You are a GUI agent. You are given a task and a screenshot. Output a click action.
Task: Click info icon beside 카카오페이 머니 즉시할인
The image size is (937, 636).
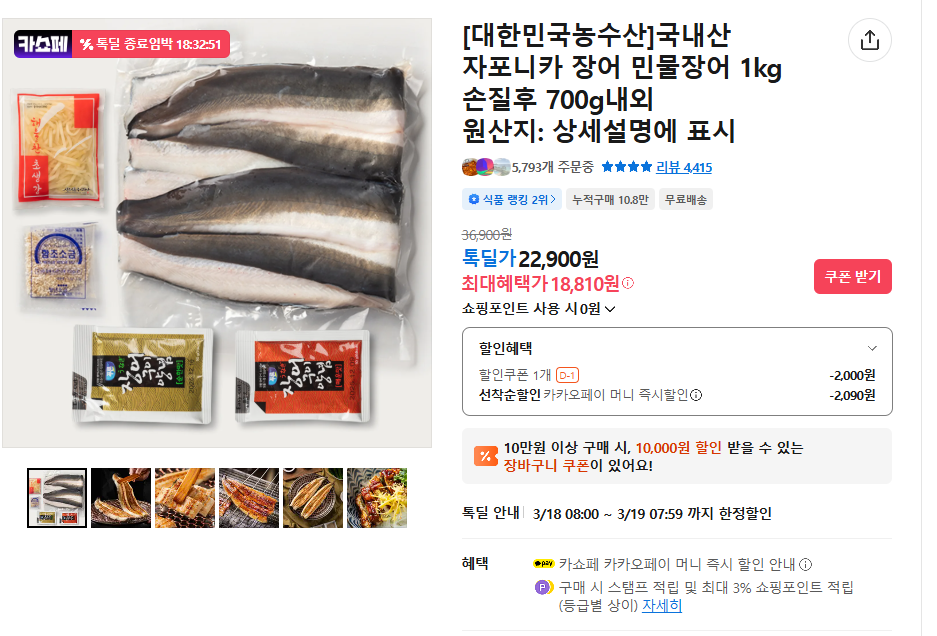coord(696,395)
